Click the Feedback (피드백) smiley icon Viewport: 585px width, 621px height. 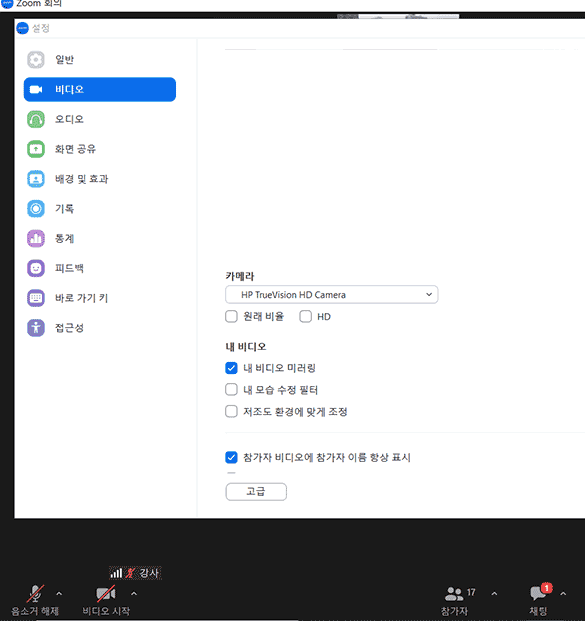click(36, 269)
